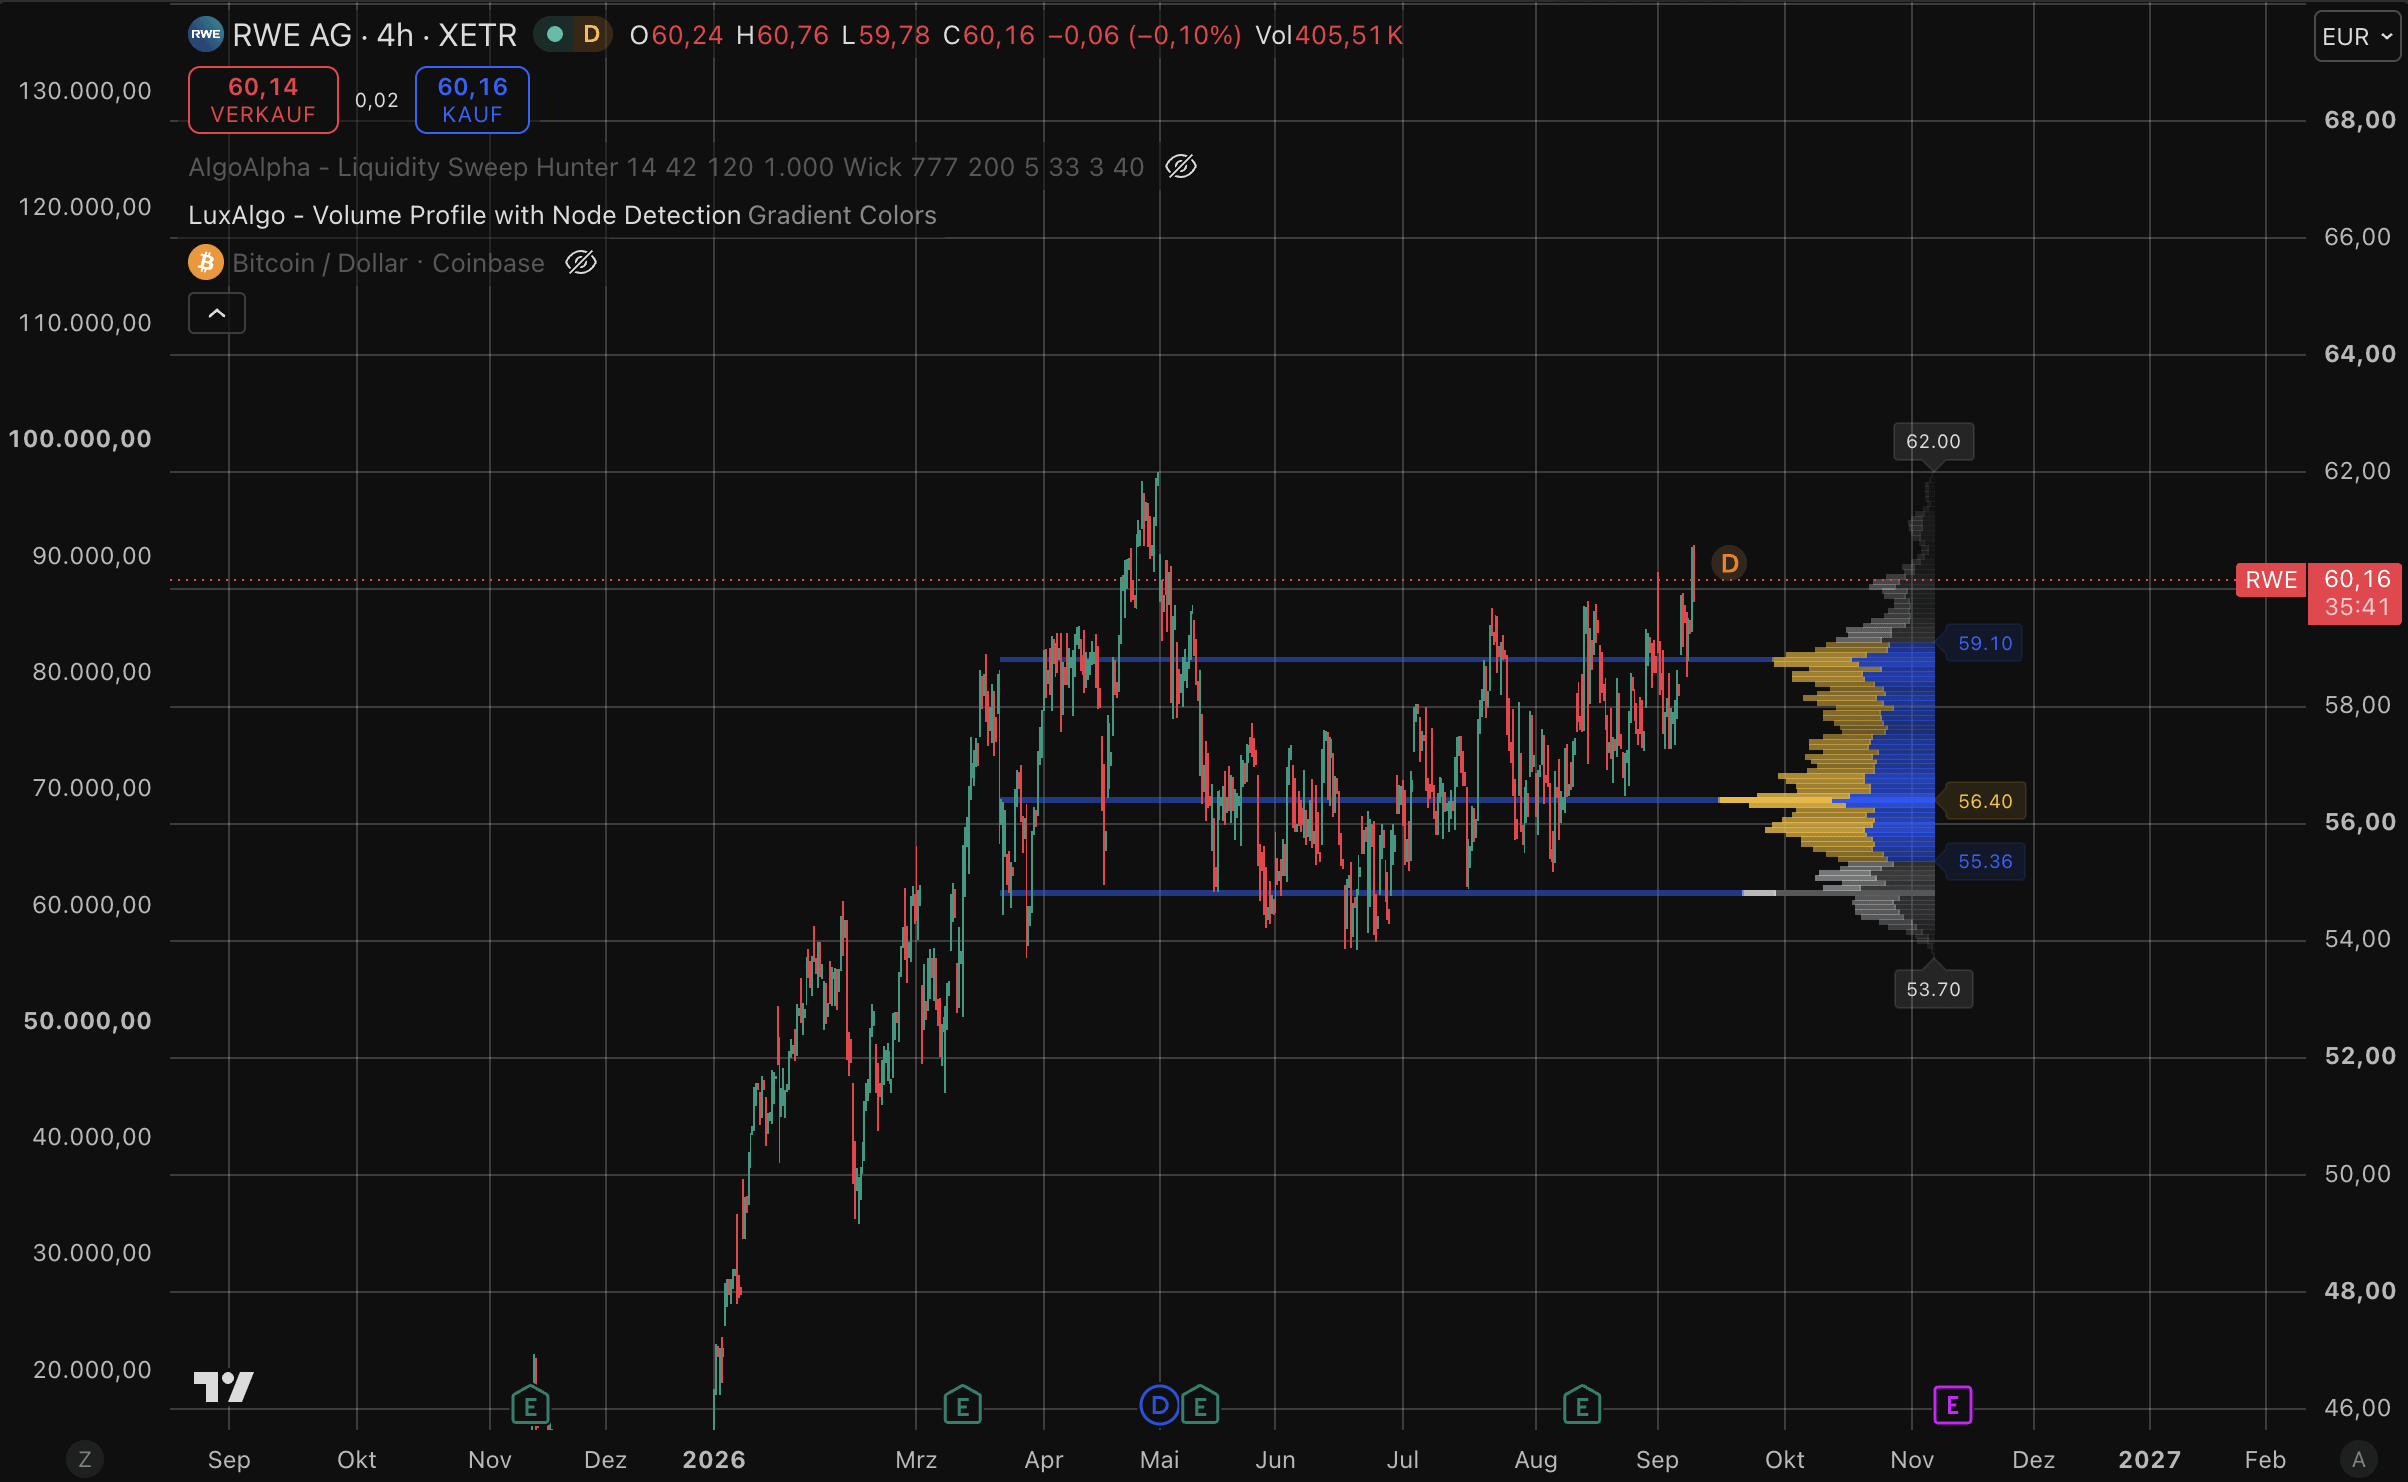This screenshot has height=1482, width=2408.
Task: Click the 100.000,00 left price scale label
Action: (80, 439)
